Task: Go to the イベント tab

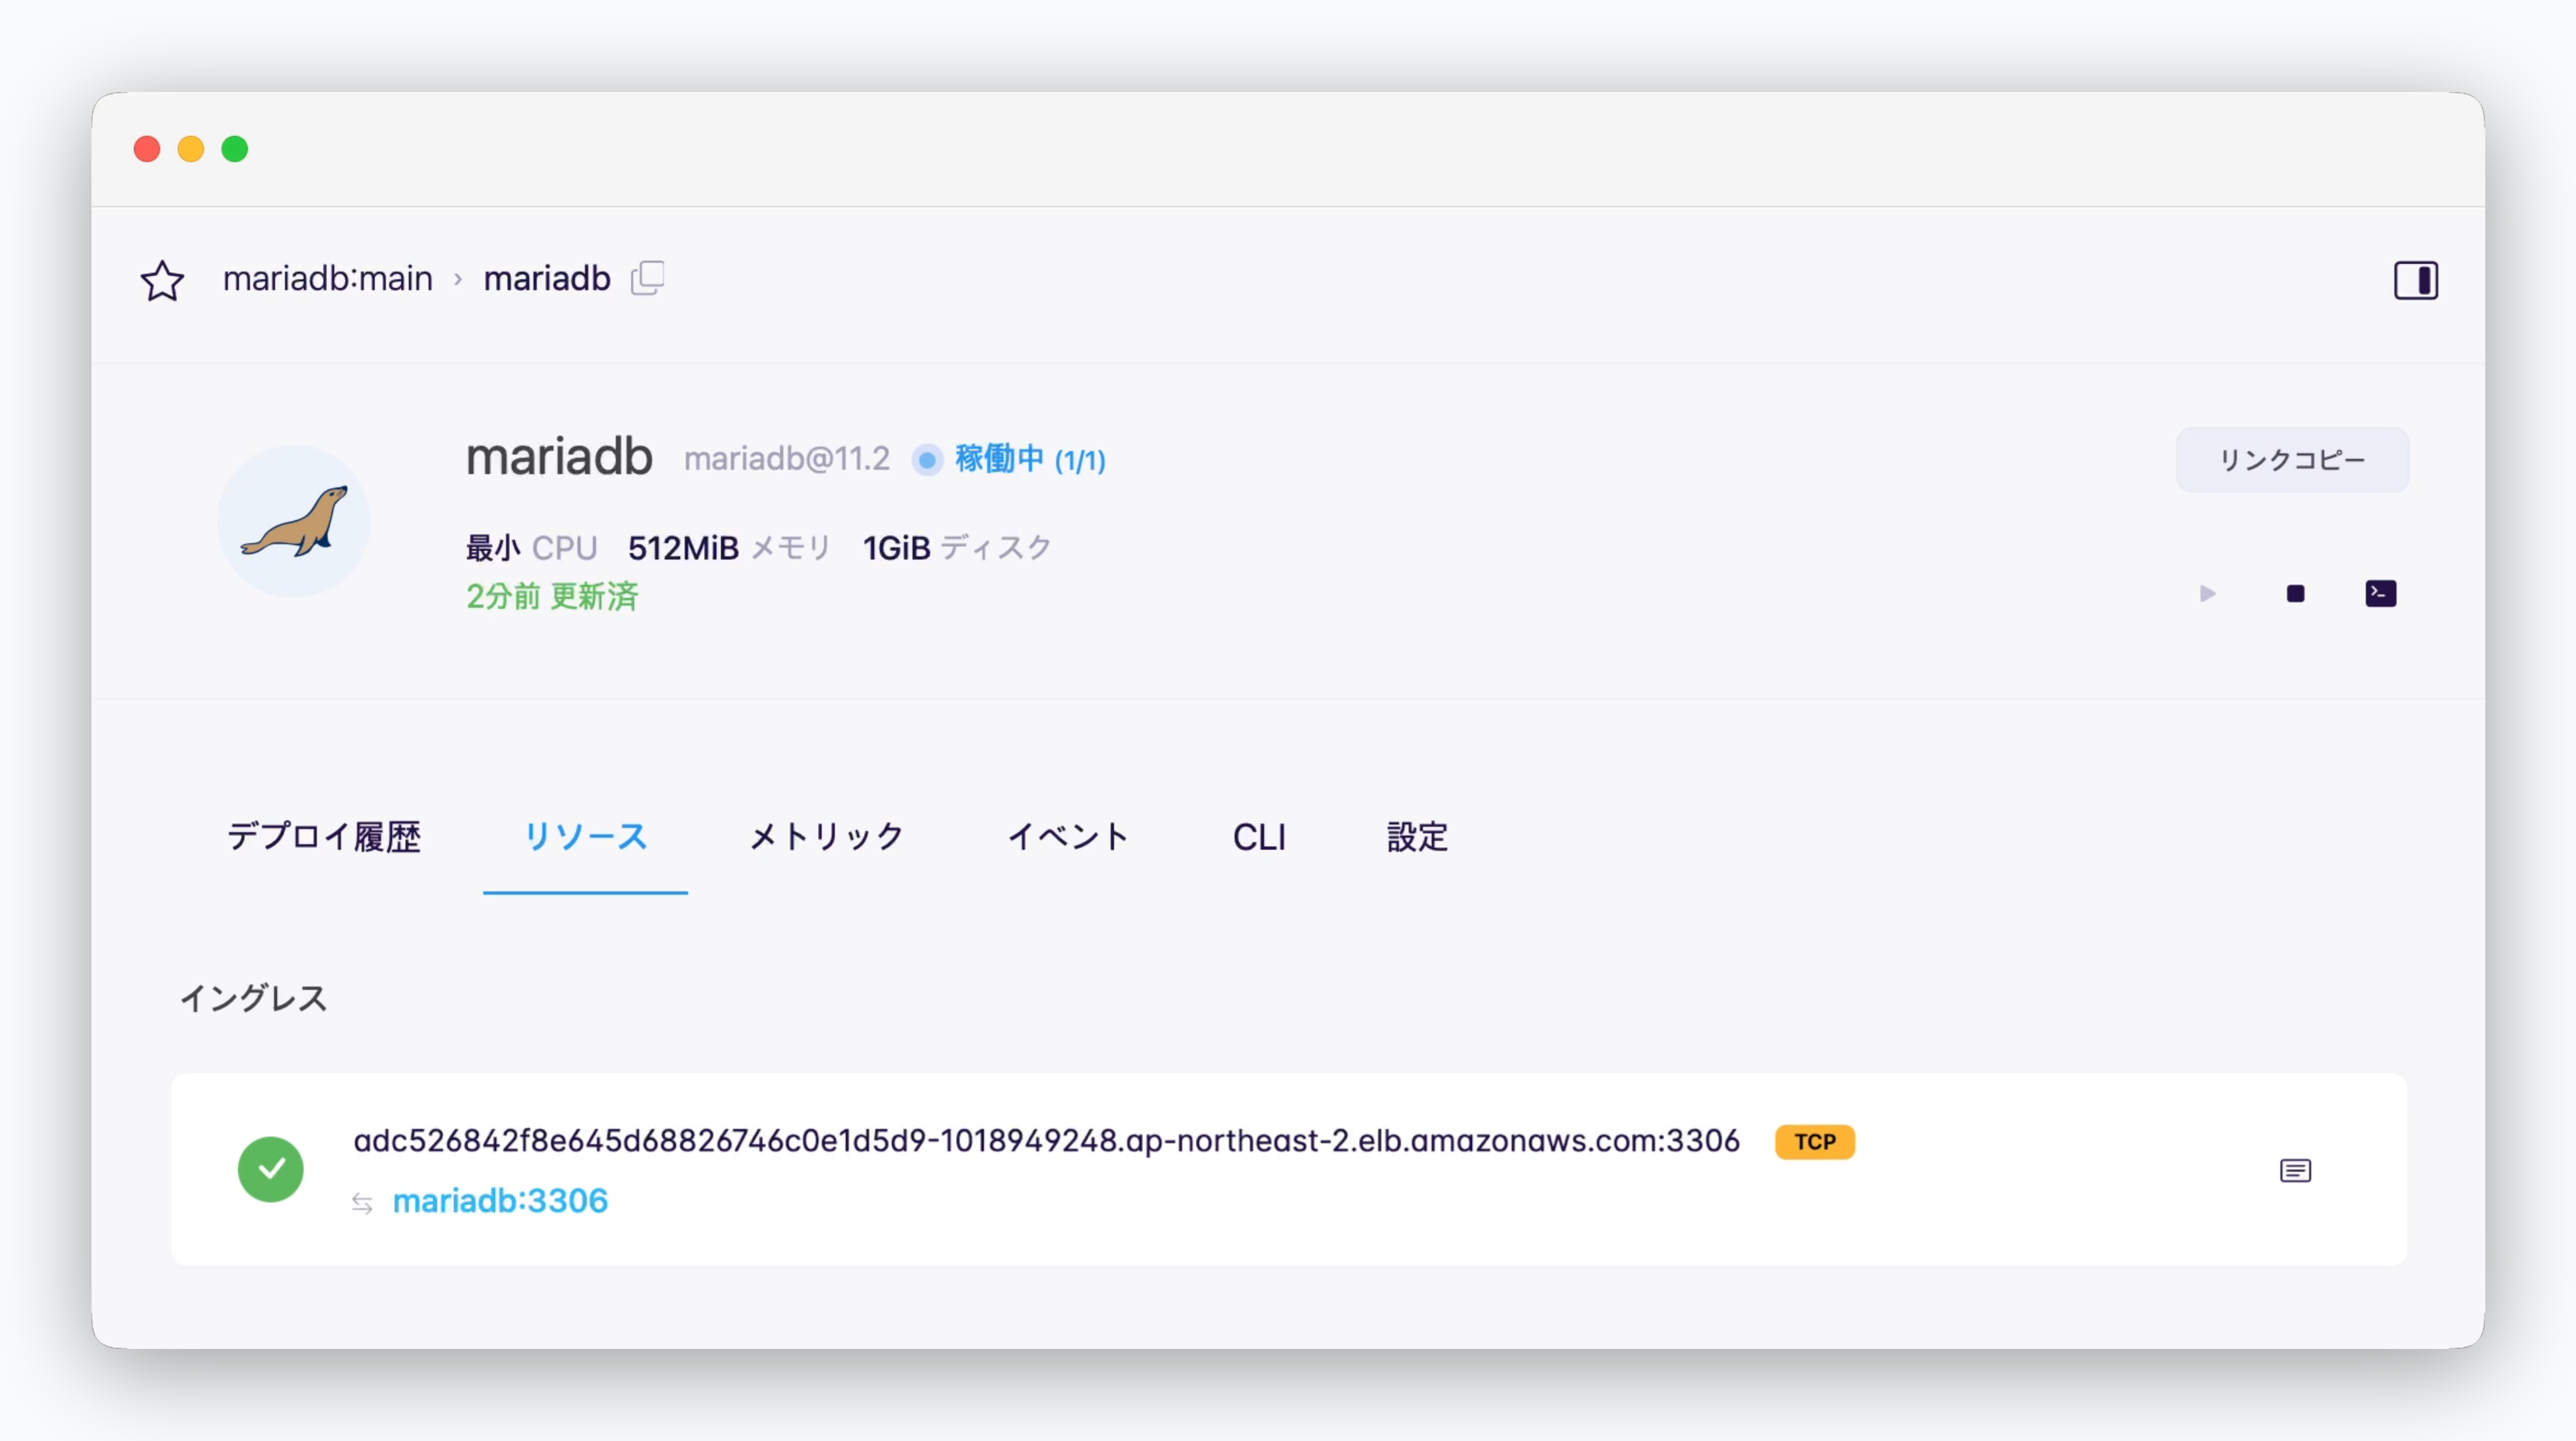Action: click(1068, 837)
